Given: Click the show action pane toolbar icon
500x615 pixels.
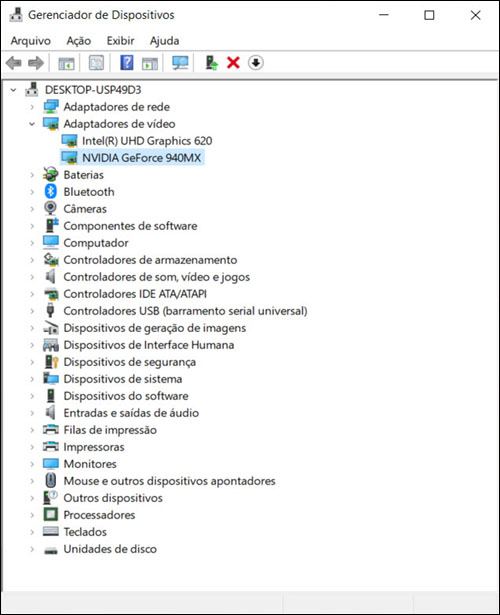Looking at the screenshot, I should (149, 63).
